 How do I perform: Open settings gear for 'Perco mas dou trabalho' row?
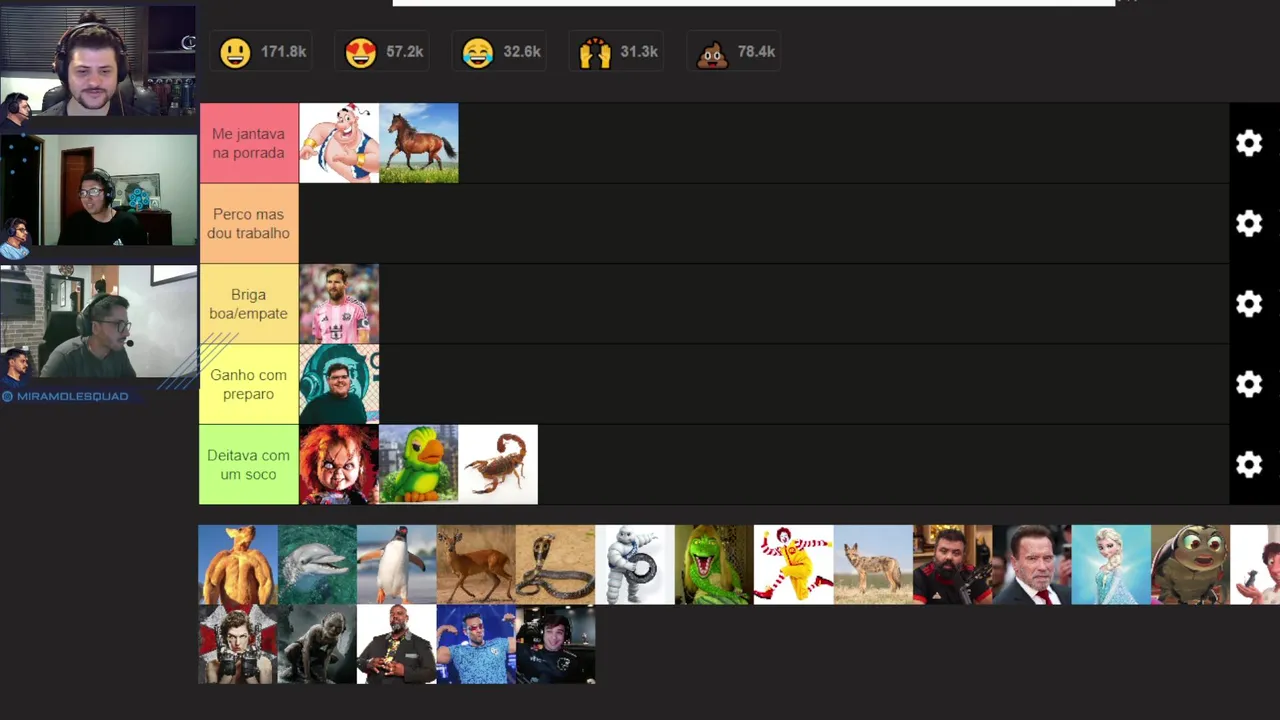click(1249, 223)
